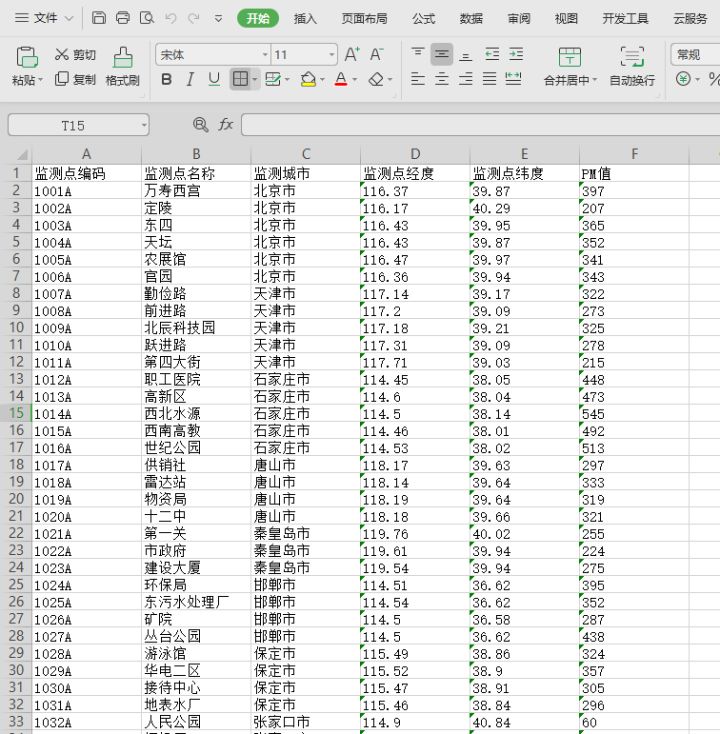The image size is (720, 734).
Task: Click 格式刷 format painter
Action: [123, 67]
